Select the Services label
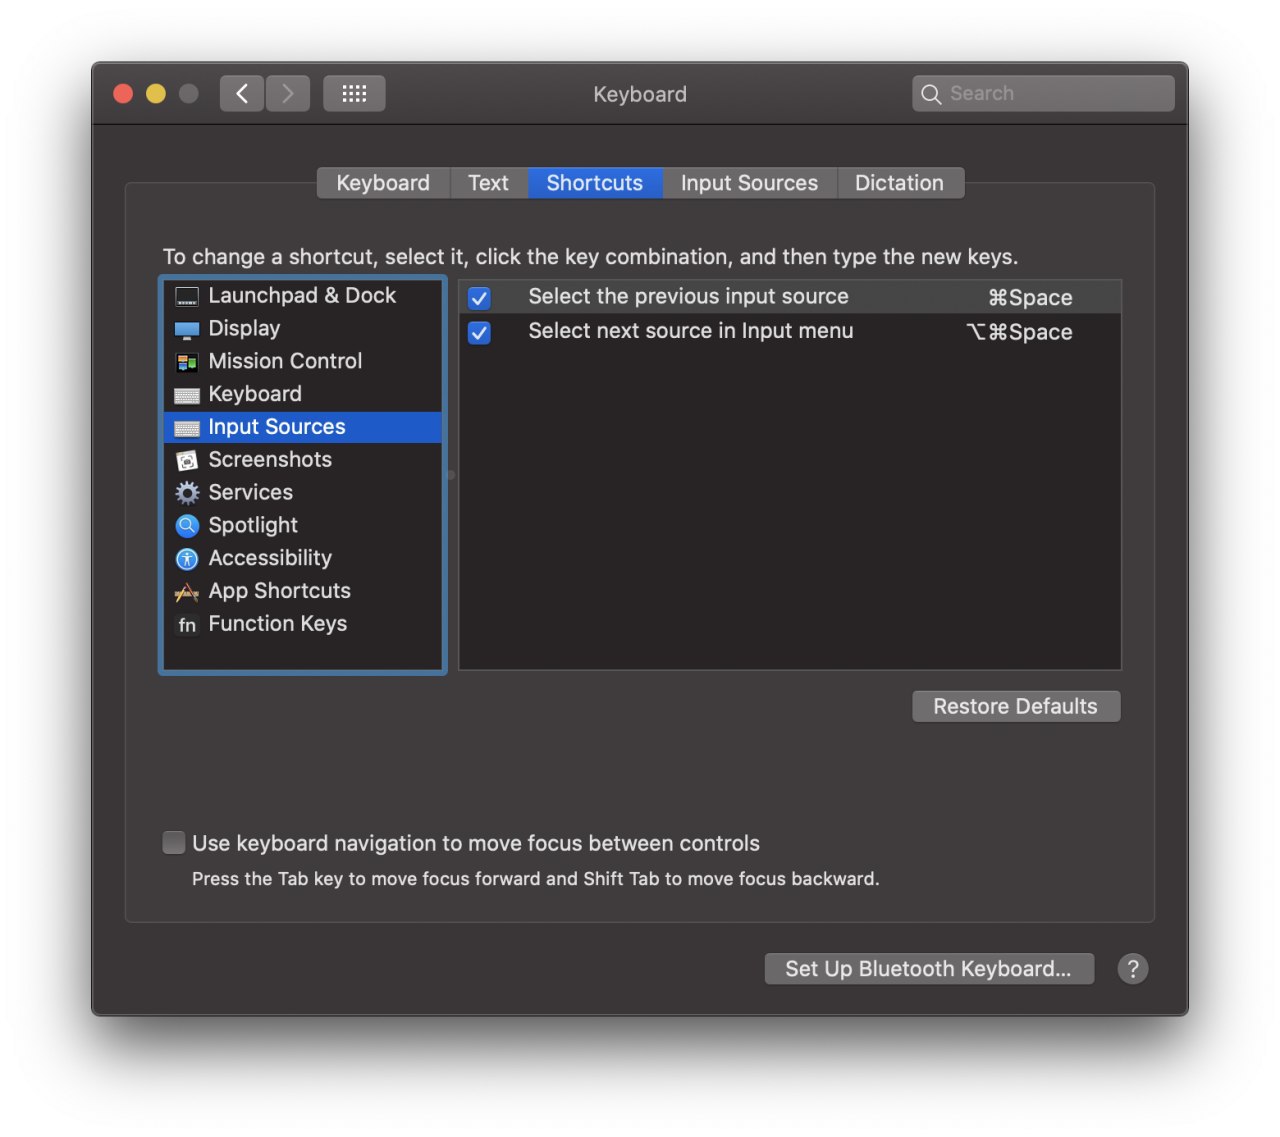Screen dimensions: 1280x1137 point(250,493)
